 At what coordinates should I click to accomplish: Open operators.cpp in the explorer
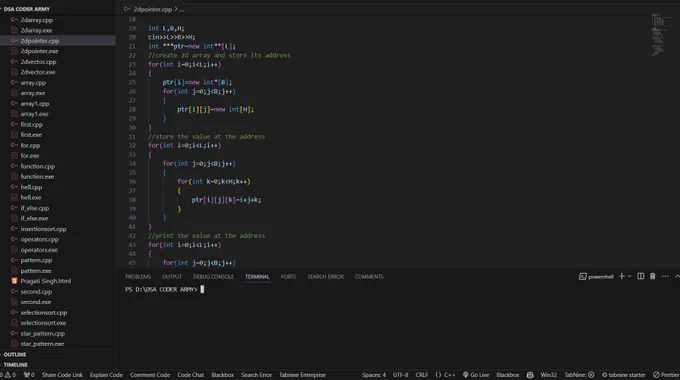coord(39,239)
